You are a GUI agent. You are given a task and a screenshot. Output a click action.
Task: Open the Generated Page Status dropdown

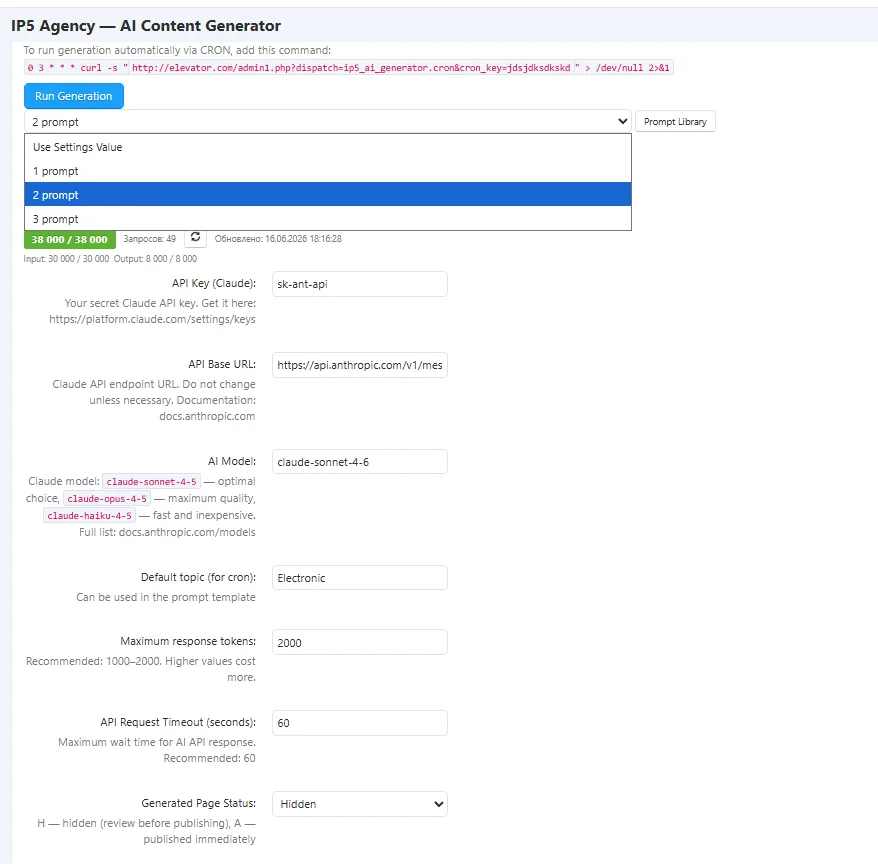[359, 804]
